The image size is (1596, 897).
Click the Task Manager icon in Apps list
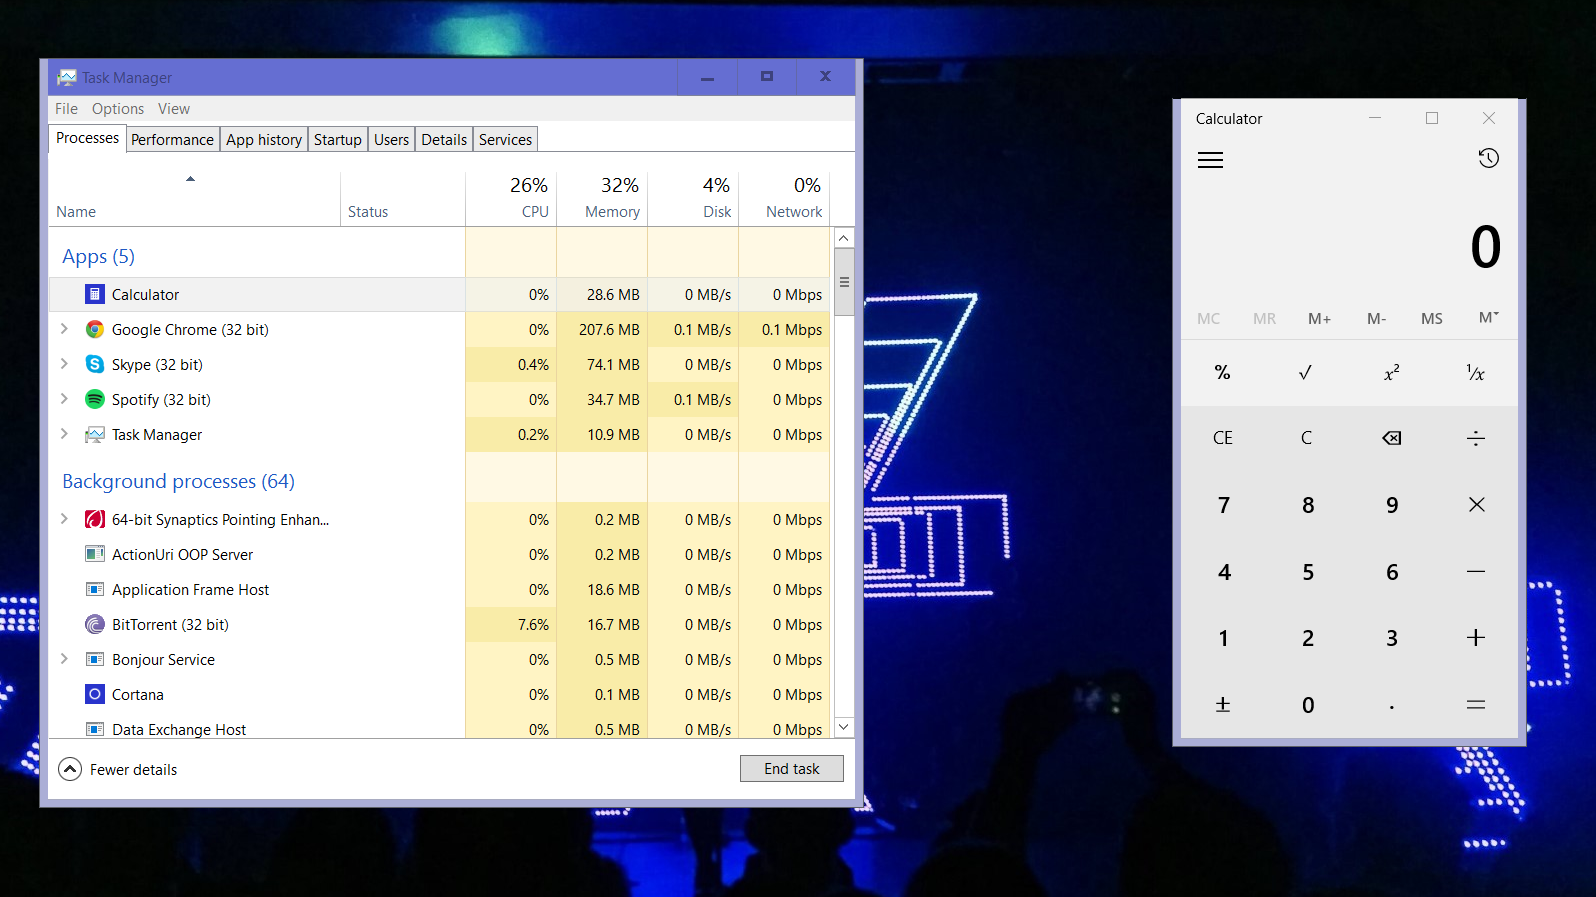[95, 434]
